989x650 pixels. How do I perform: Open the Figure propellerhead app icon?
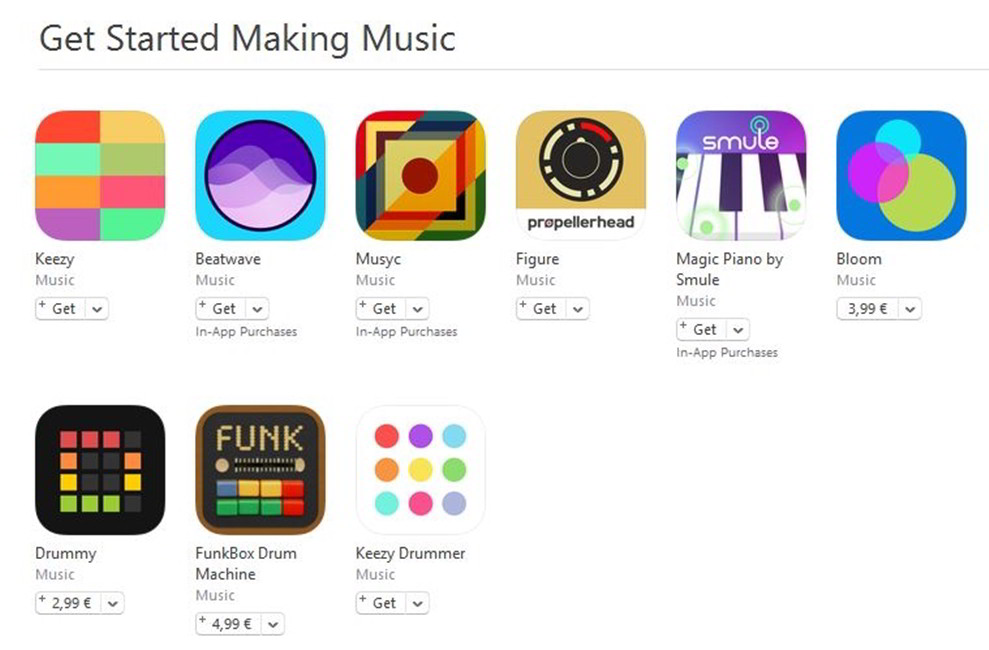[580, 175]
